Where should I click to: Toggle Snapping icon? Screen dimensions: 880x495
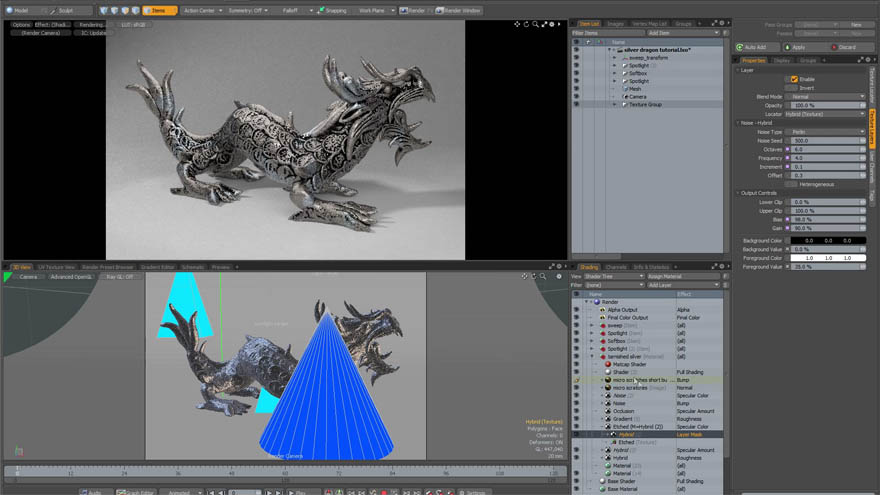(x=320, y=10)
